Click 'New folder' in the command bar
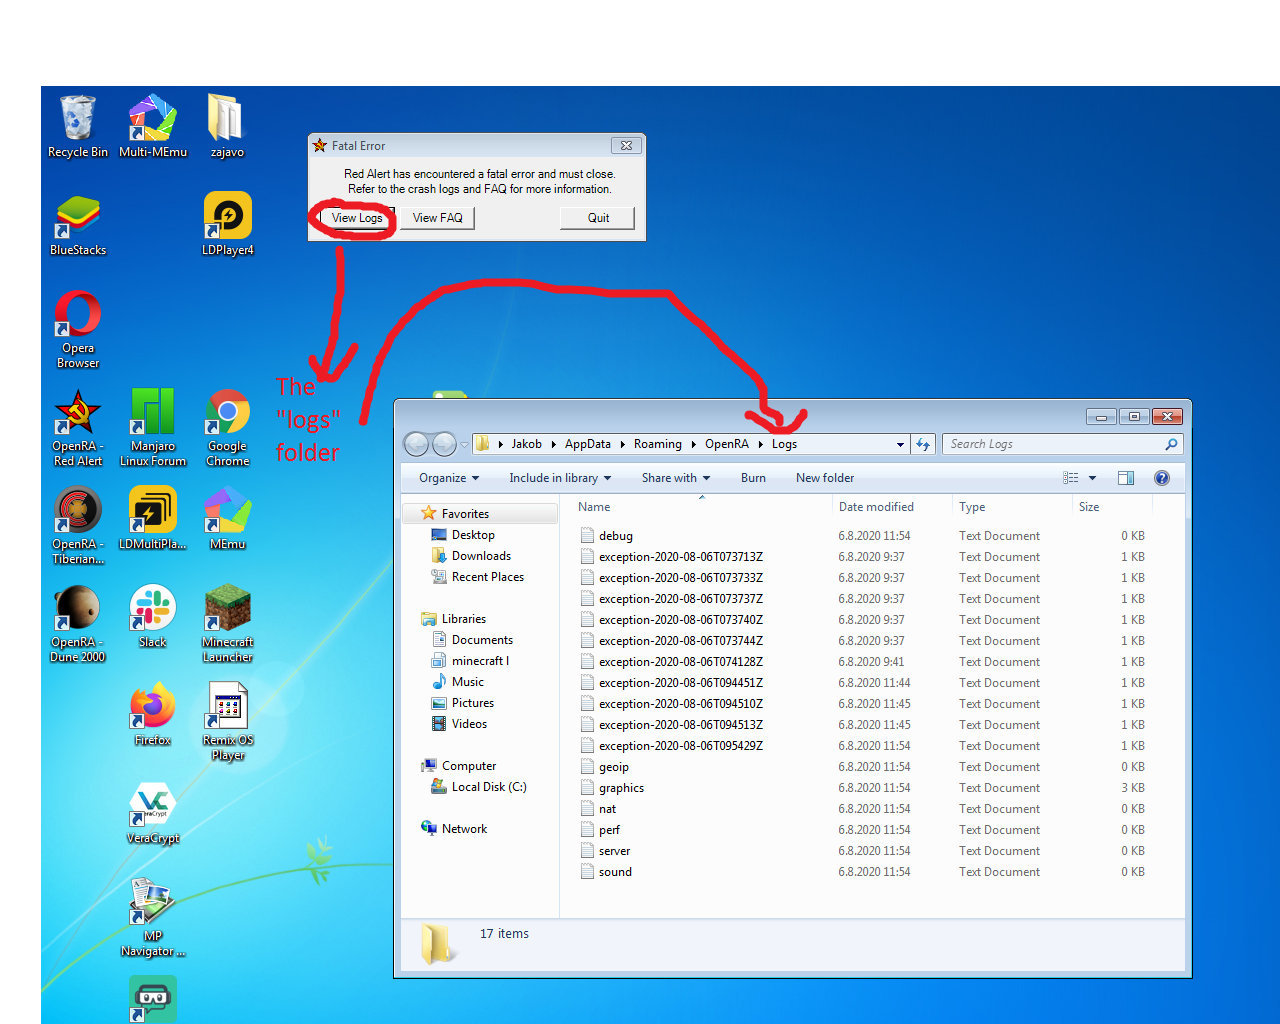 click(x=824, y=478)
